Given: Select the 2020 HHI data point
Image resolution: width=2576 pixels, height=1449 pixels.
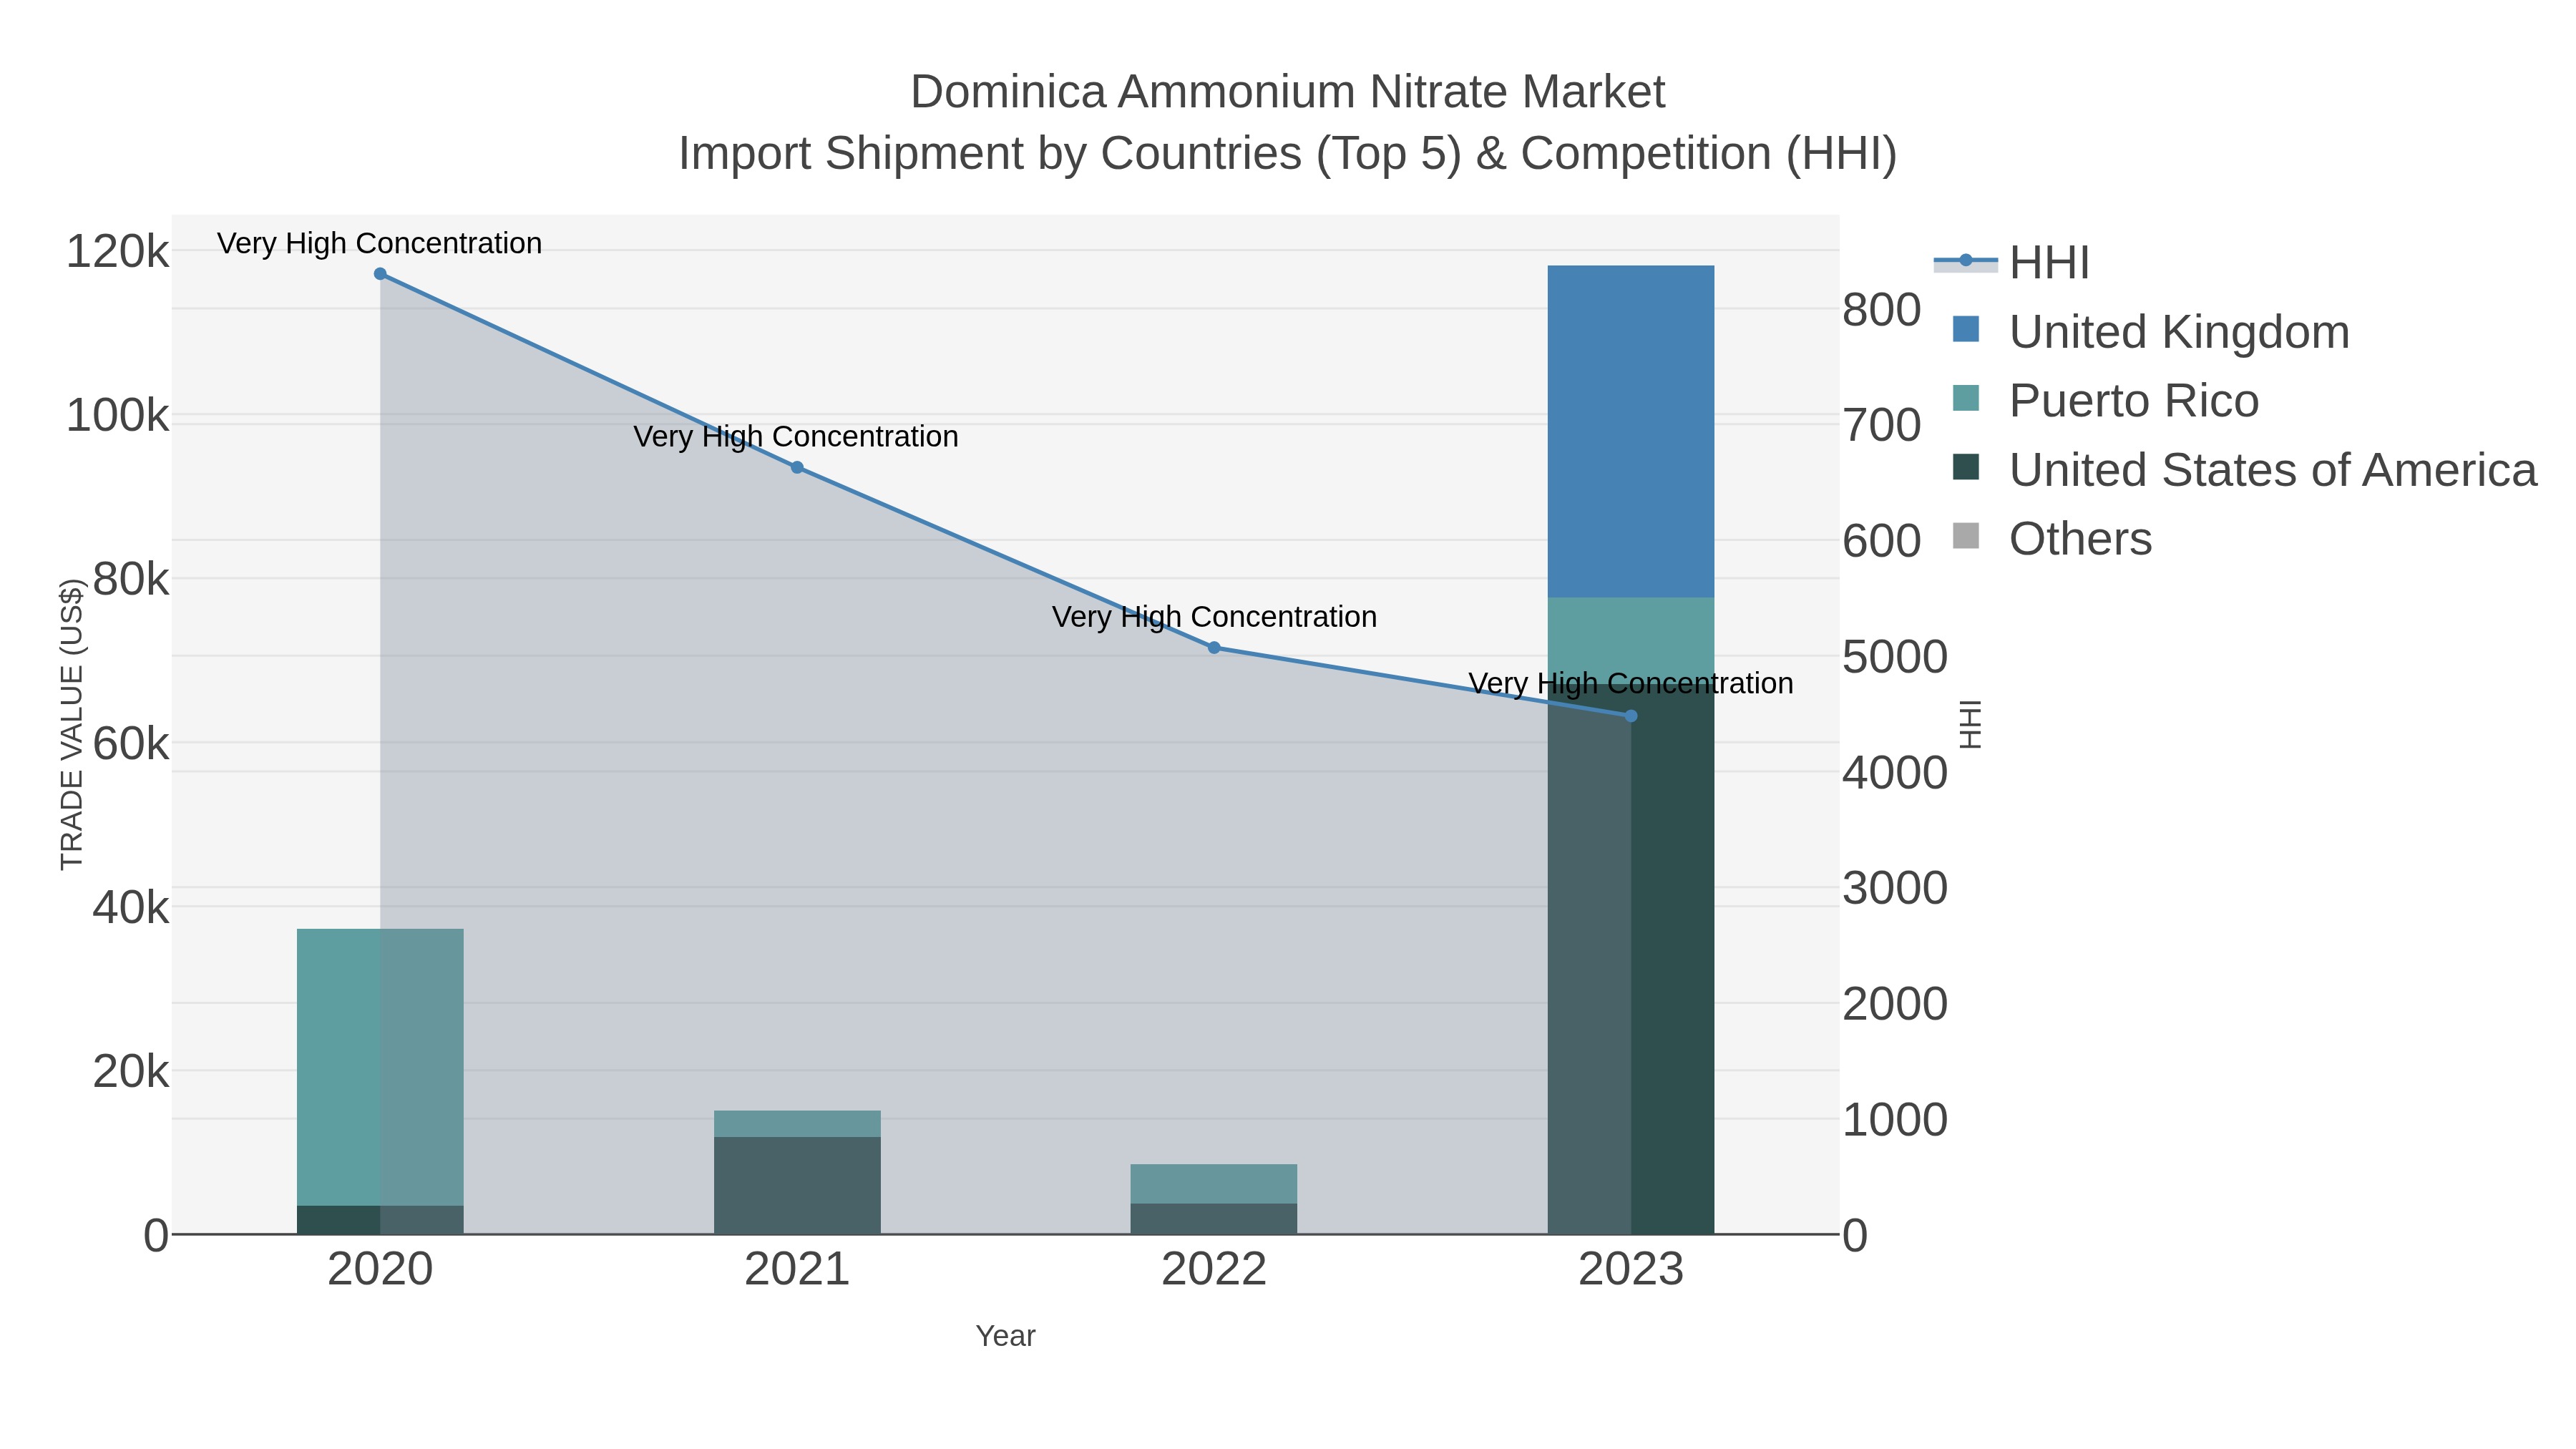Looking at the screenshot, I should point(380,274).
